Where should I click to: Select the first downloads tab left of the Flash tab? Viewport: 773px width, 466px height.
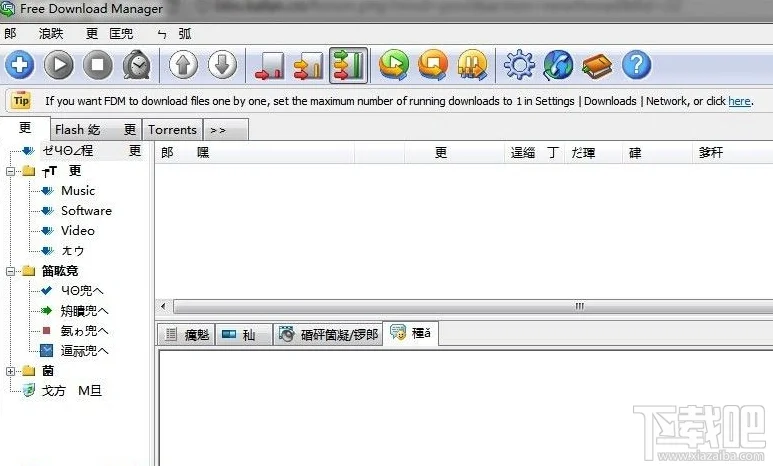coord(25,128)
